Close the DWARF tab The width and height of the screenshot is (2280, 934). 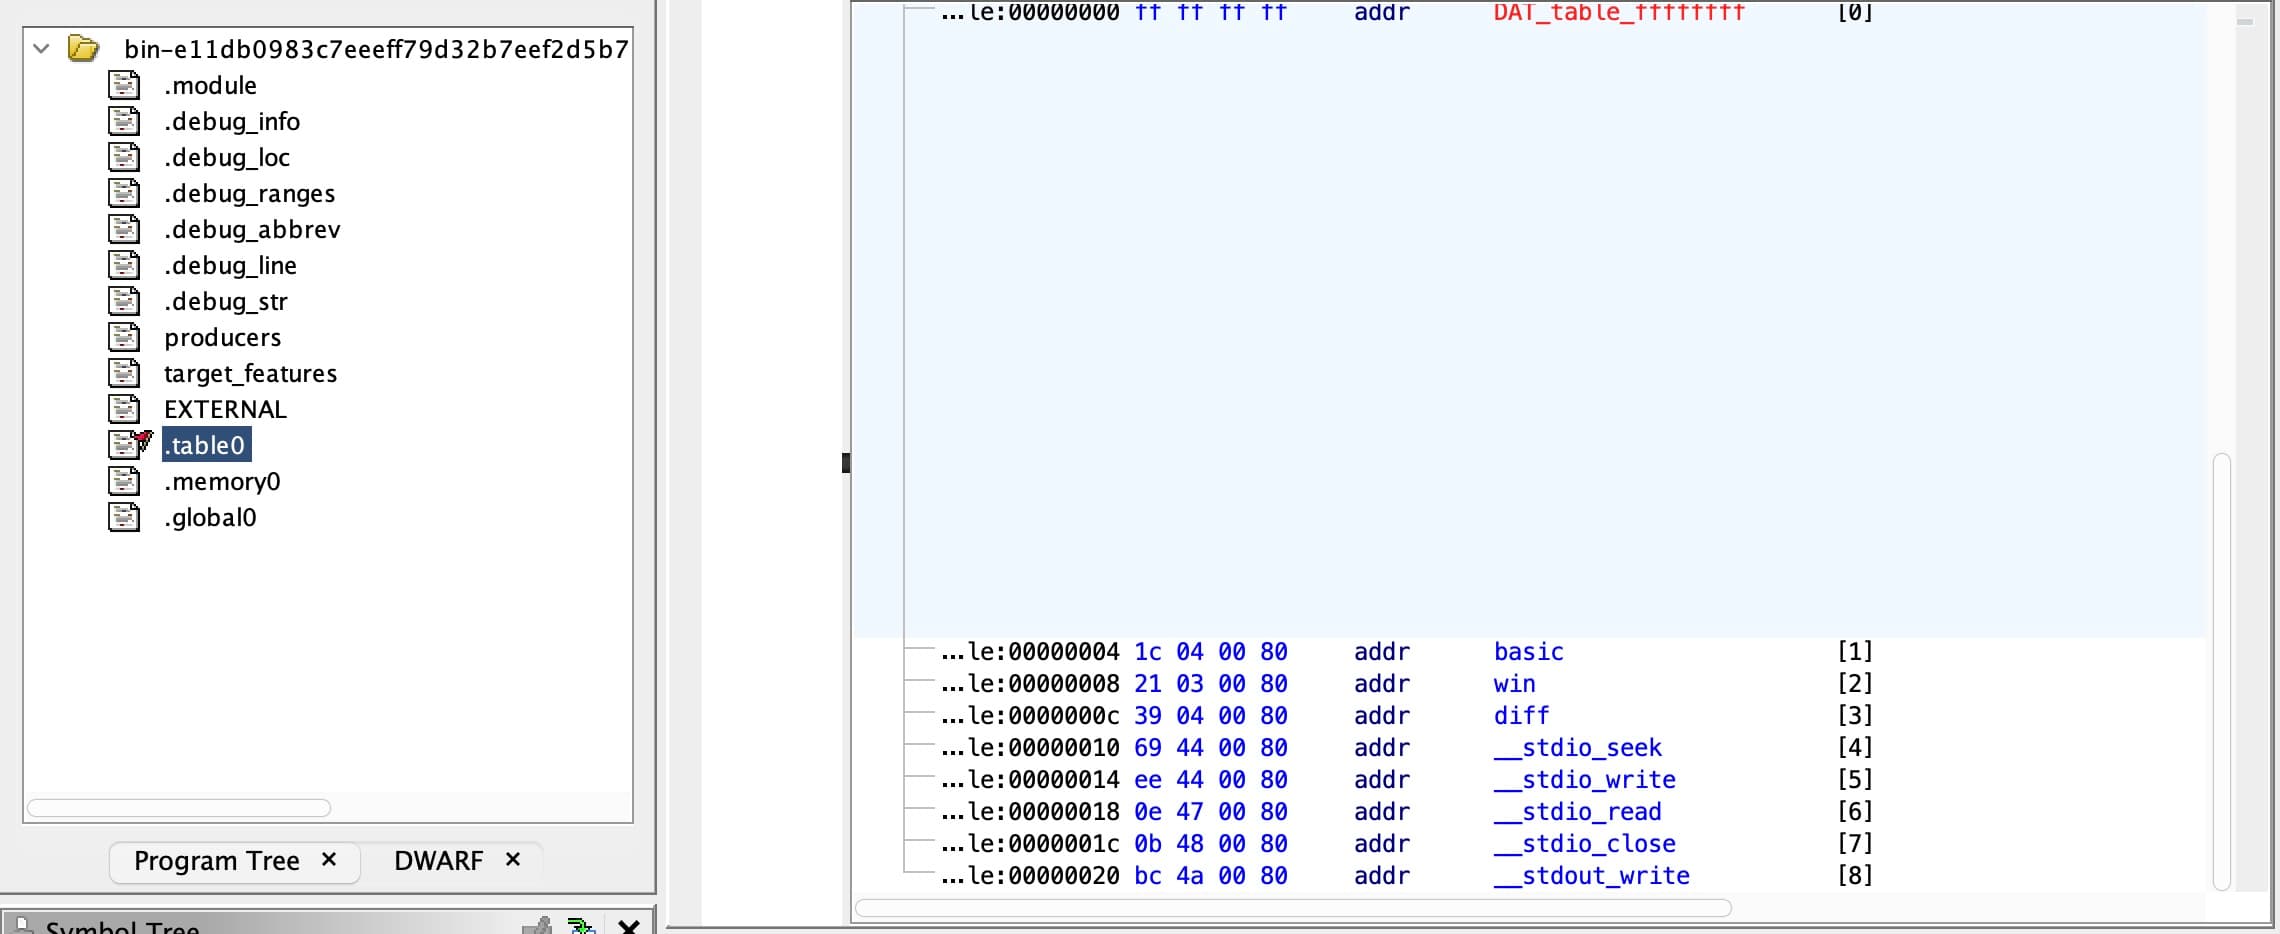click(513, 860)
